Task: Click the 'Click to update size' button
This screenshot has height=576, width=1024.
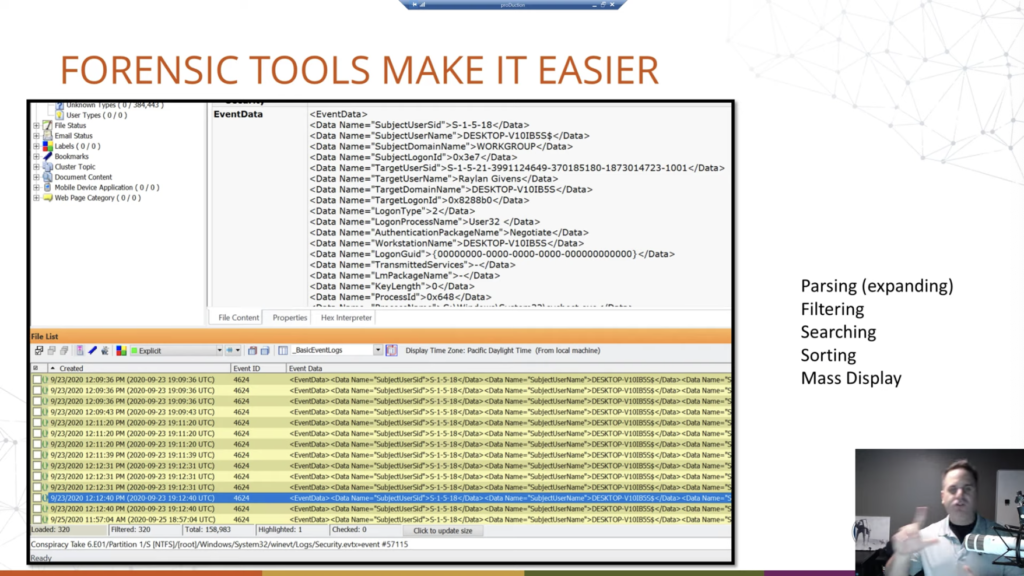Action: coord(443,531)
